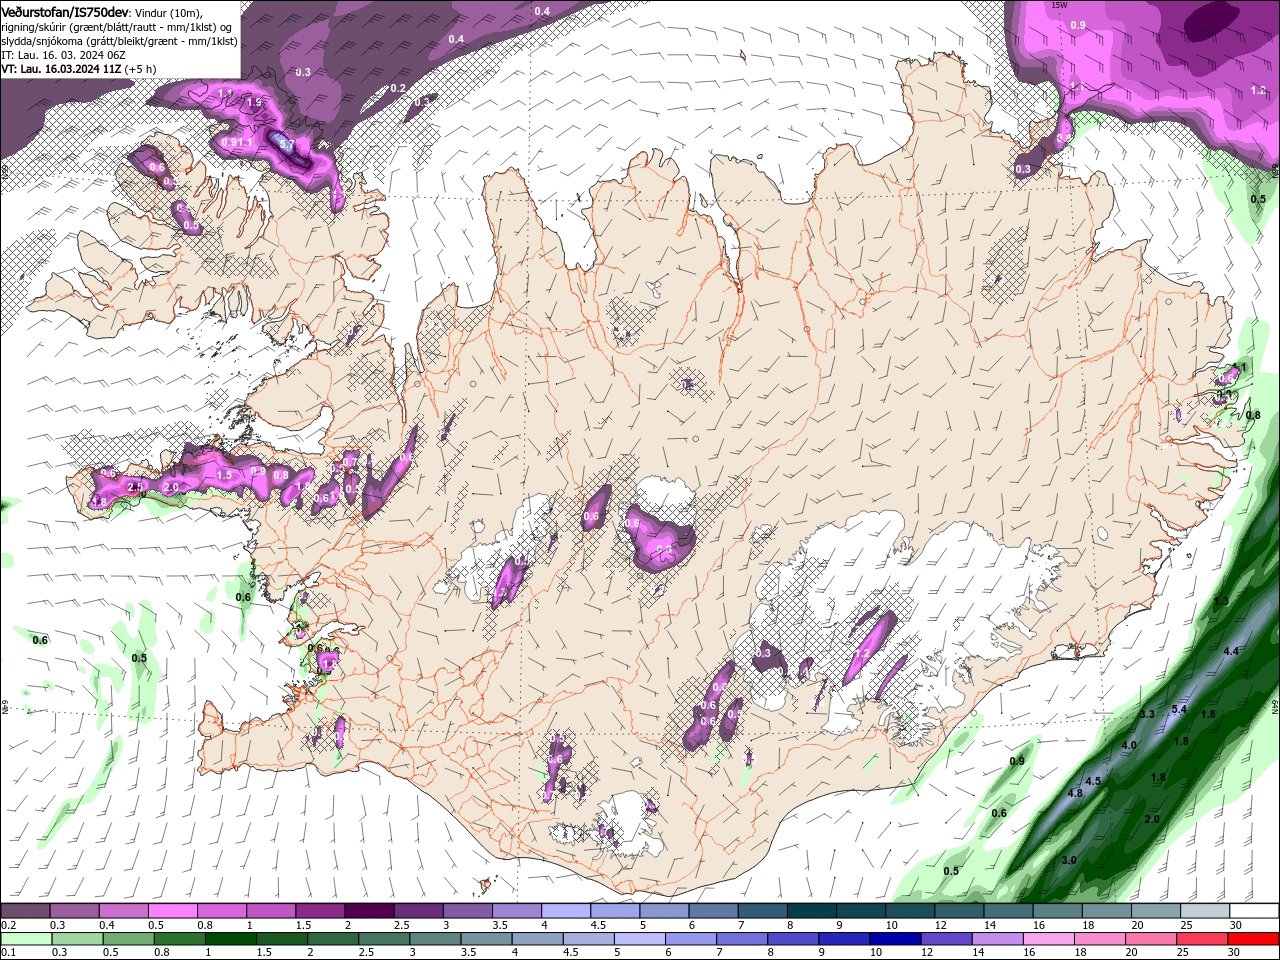Click the '5.4' precipitation value southeast of Iceland

[x=1179, y=709]
